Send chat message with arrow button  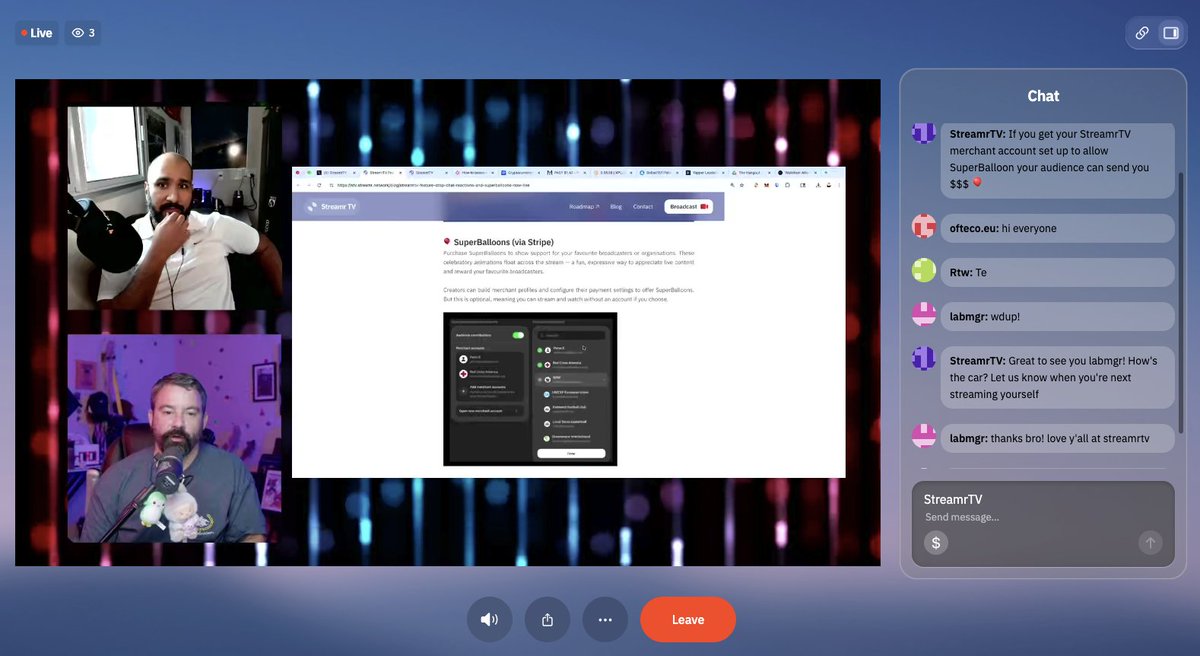point(1150,542)
